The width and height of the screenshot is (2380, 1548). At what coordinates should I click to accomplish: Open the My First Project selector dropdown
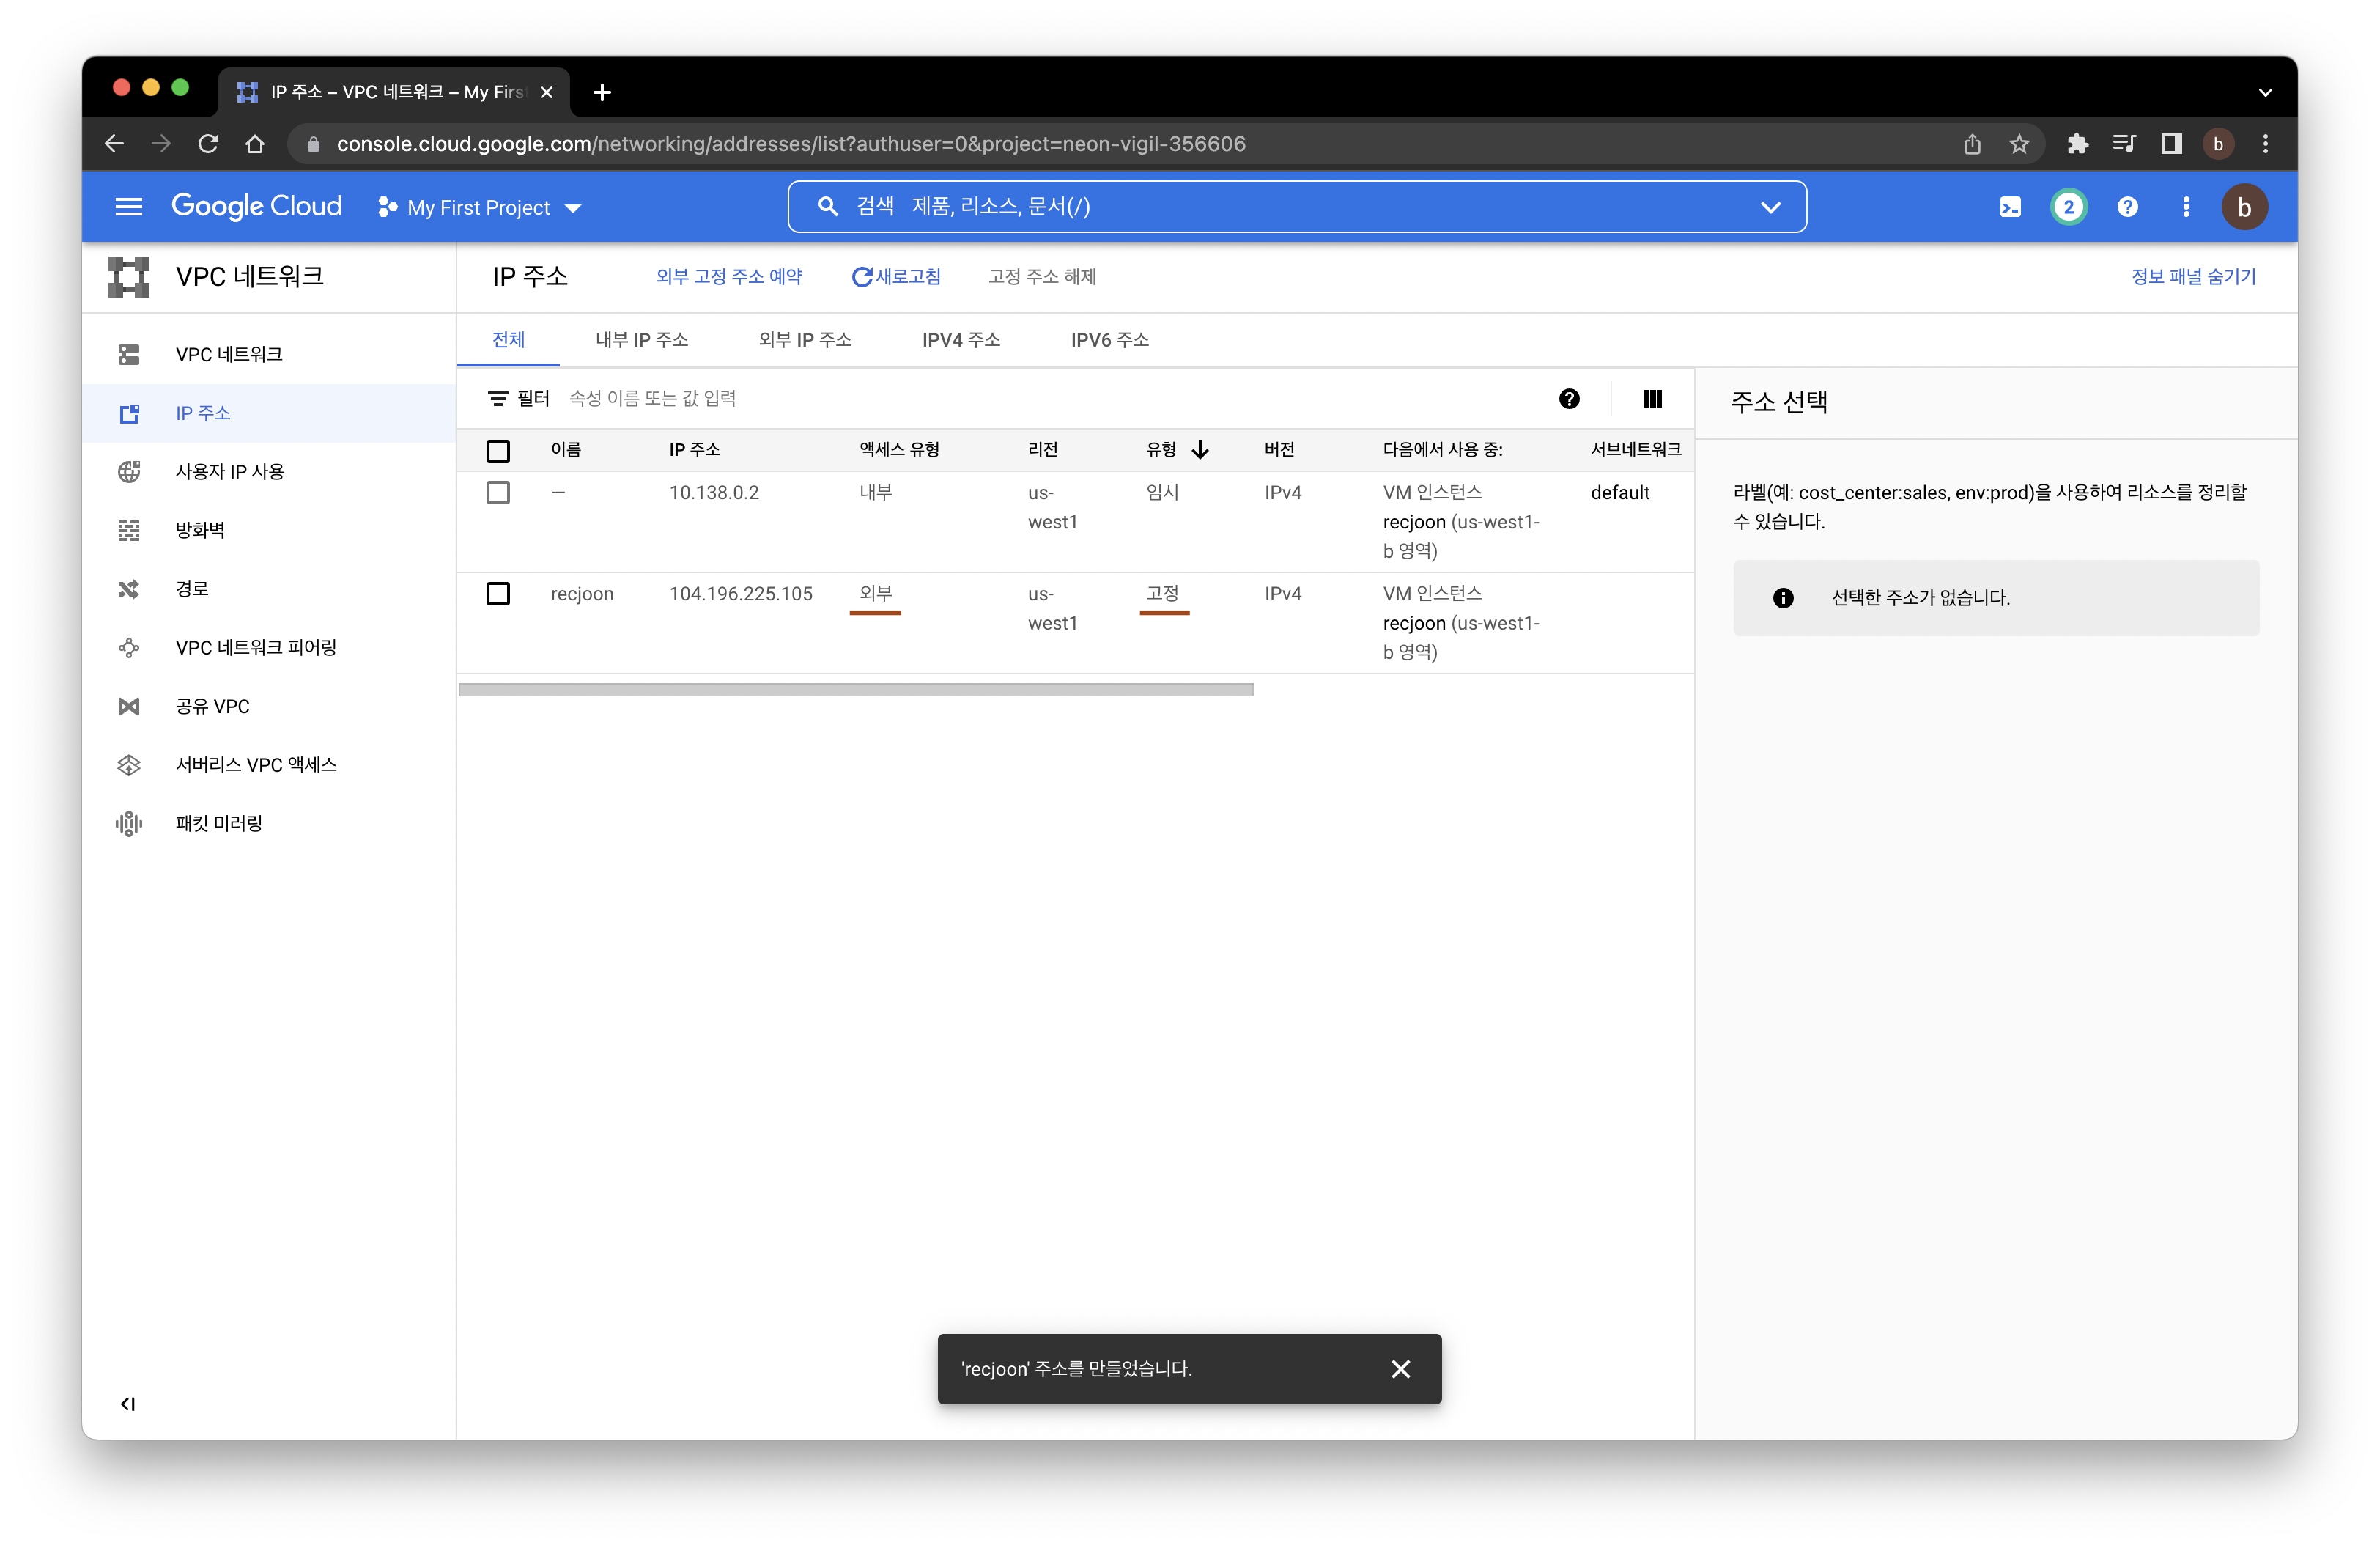coord(479,207)
